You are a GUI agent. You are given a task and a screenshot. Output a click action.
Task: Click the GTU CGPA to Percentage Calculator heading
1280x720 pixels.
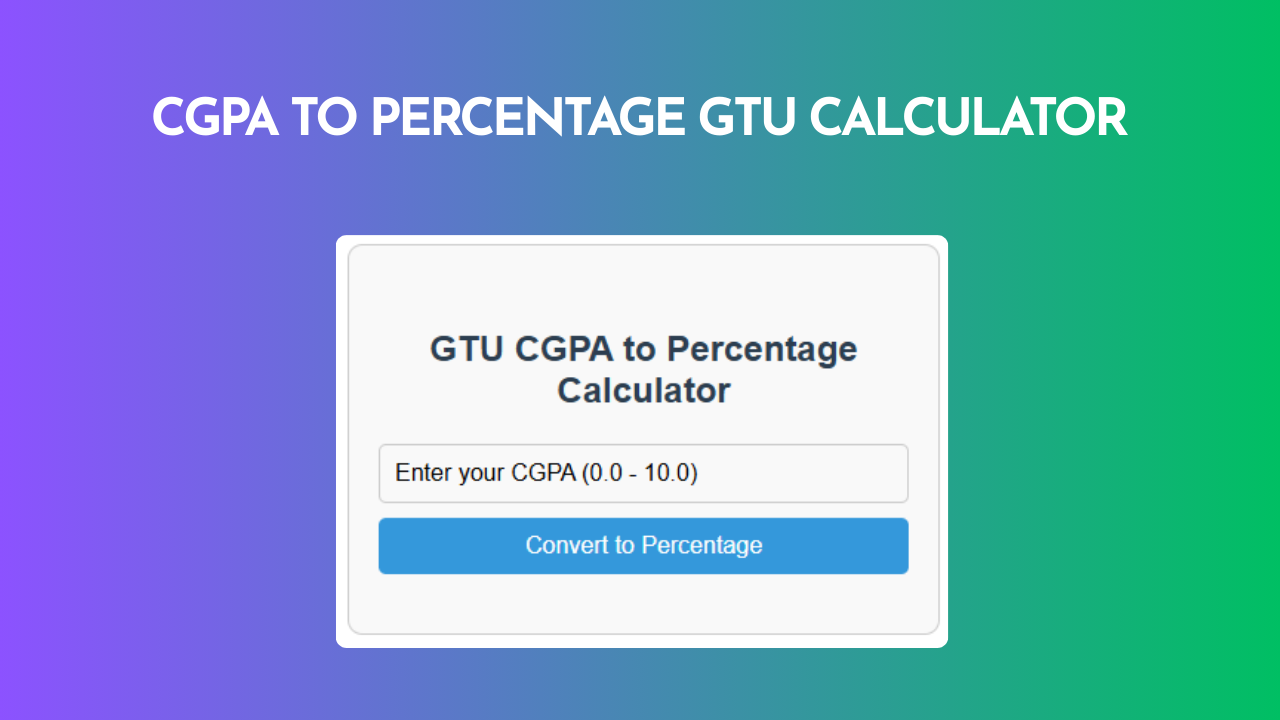[x=643, y=369]
